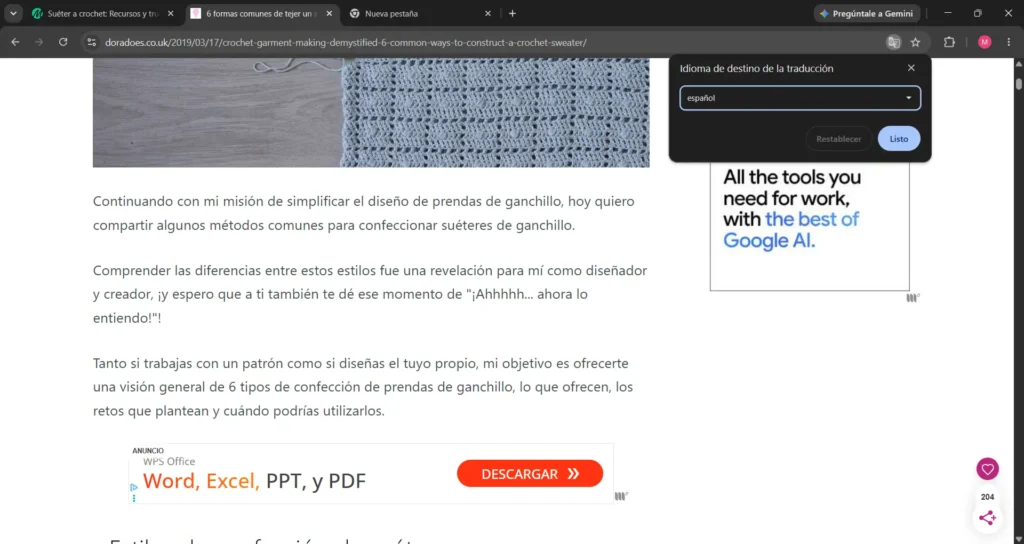Screen dimensions: 1024x544
Task: Close the '6 formas comunes' tab
Action: 329,13
